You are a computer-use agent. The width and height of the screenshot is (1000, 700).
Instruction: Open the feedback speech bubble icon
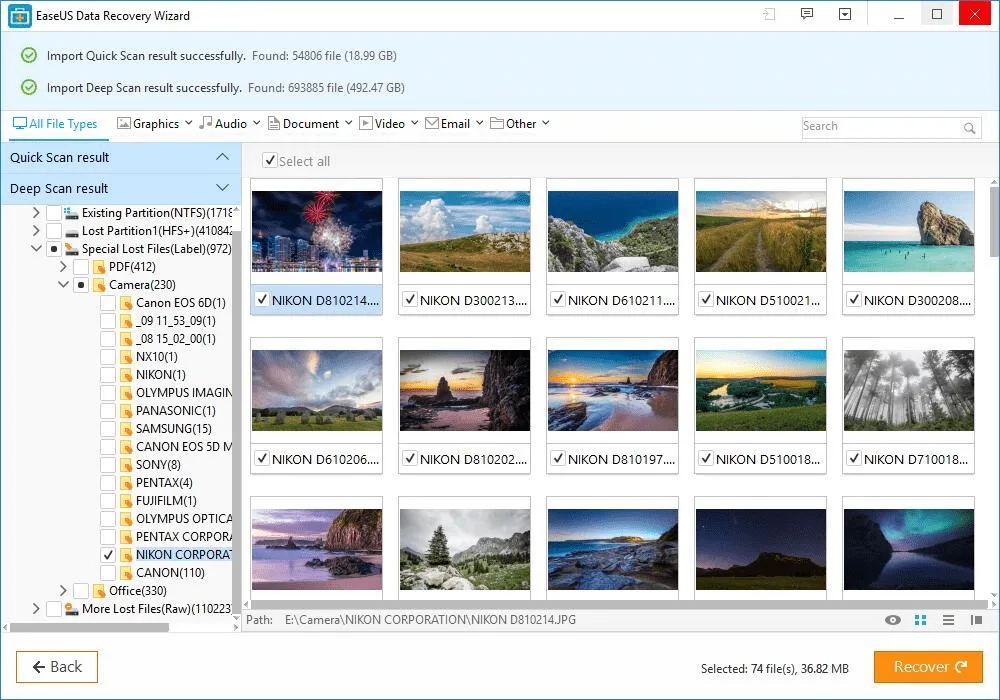807,15
